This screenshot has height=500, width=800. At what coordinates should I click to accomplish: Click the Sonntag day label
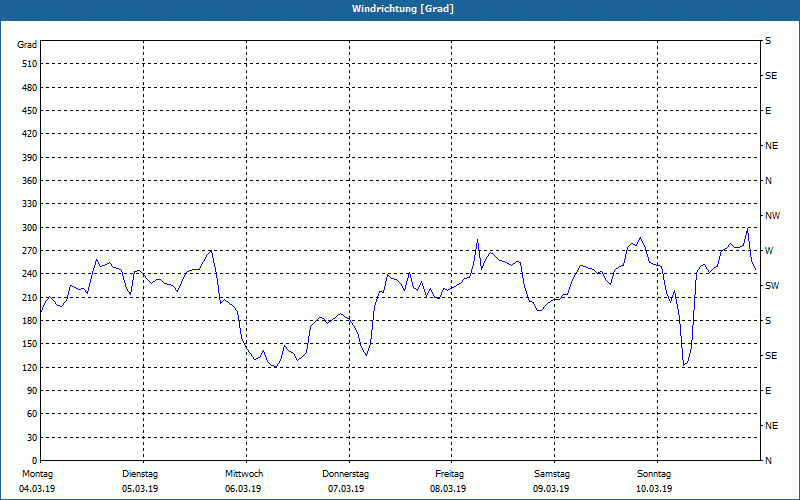(x=654, y=474)
